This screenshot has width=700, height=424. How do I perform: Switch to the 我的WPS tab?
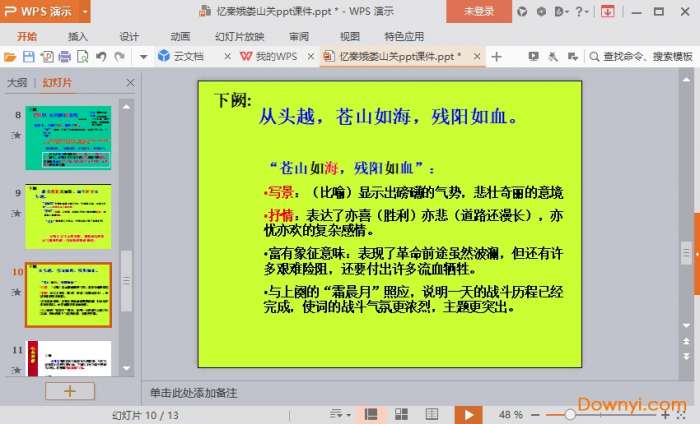(269, 57)
